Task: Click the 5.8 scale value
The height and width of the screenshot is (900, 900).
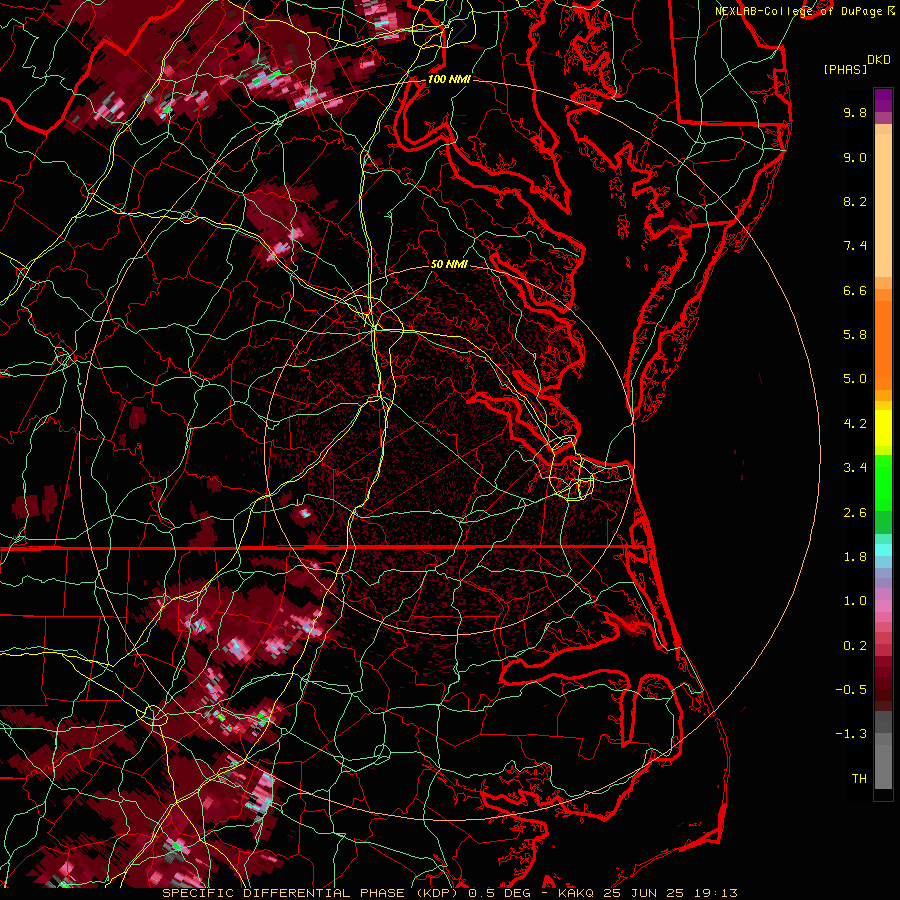Action: [855, 335]
